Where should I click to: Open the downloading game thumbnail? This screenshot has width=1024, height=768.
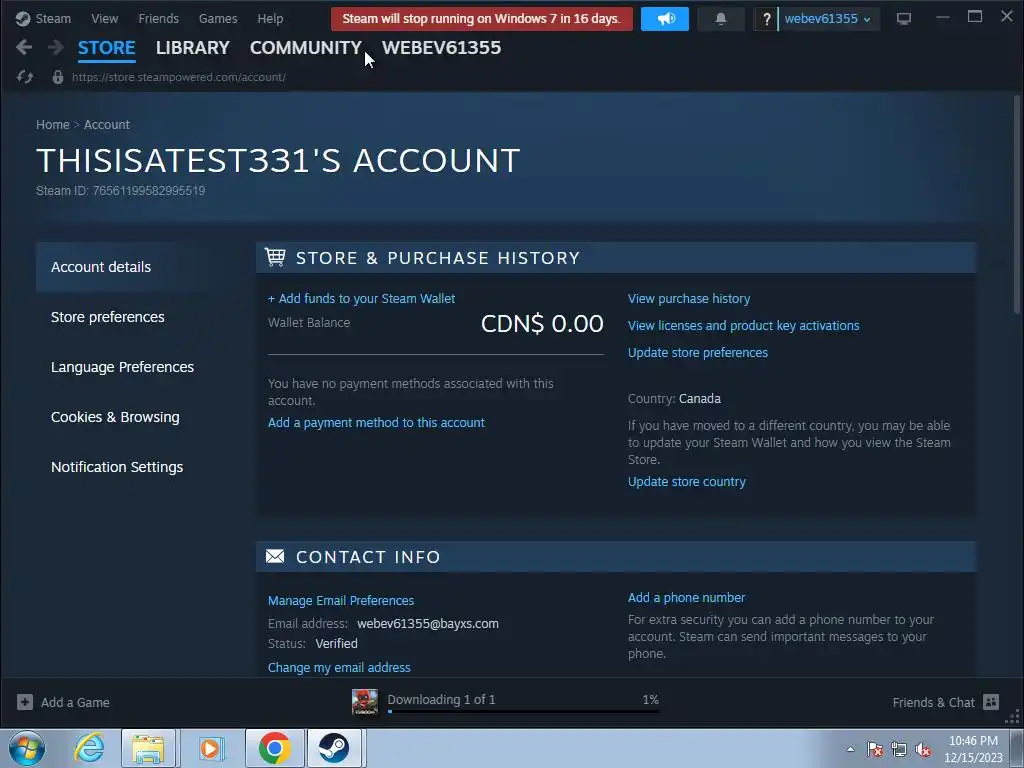tap(364, 701)
